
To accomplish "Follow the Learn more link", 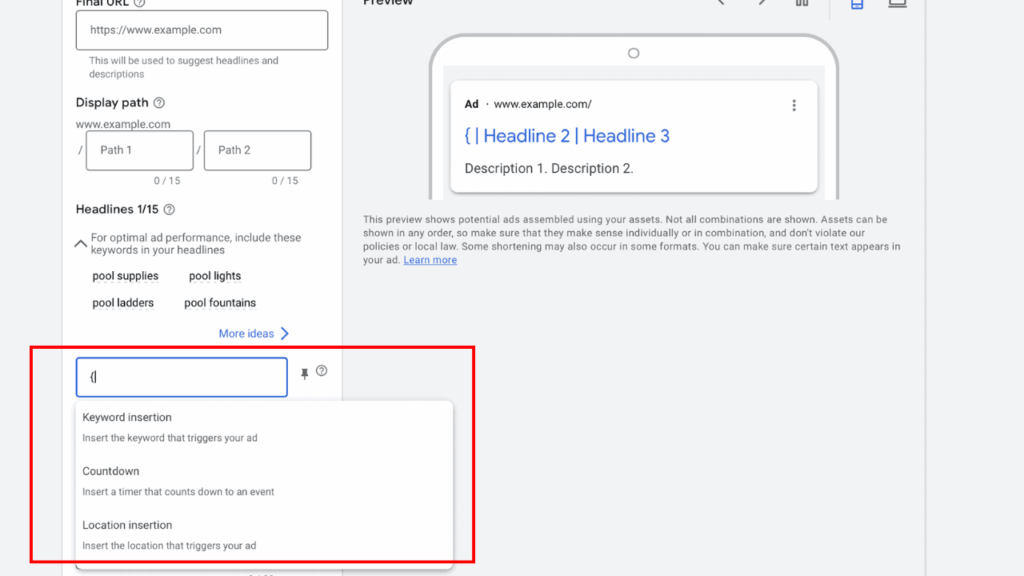I will tap(430, 260).
